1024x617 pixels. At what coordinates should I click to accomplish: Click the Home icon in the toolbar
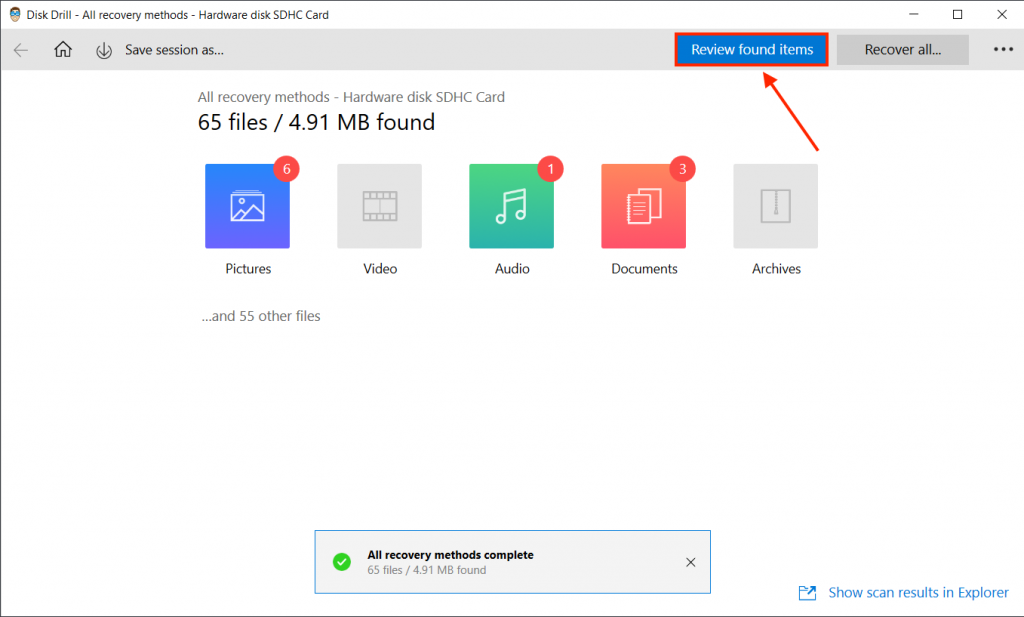point(62,49)
